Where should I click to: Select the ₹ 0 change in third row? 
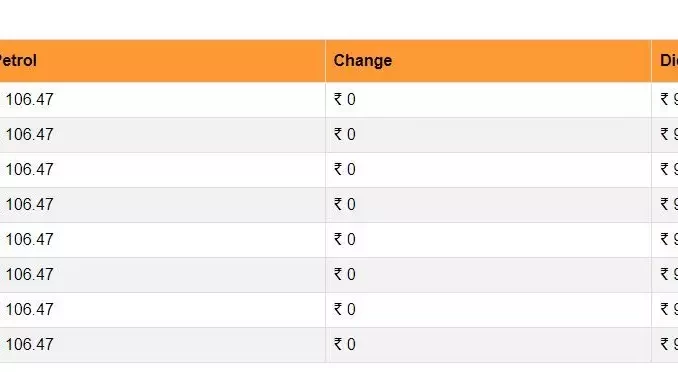pyautogui.click(x=345, y=170)
